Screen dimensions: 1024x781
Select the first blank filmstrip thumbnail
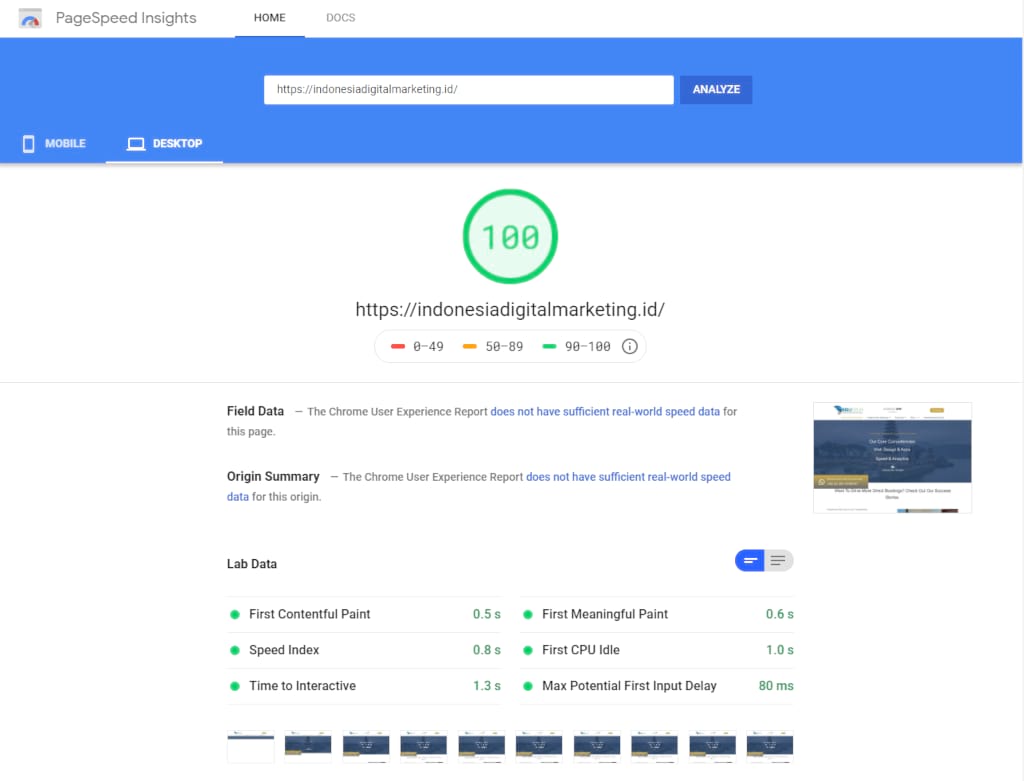(251, 746)
